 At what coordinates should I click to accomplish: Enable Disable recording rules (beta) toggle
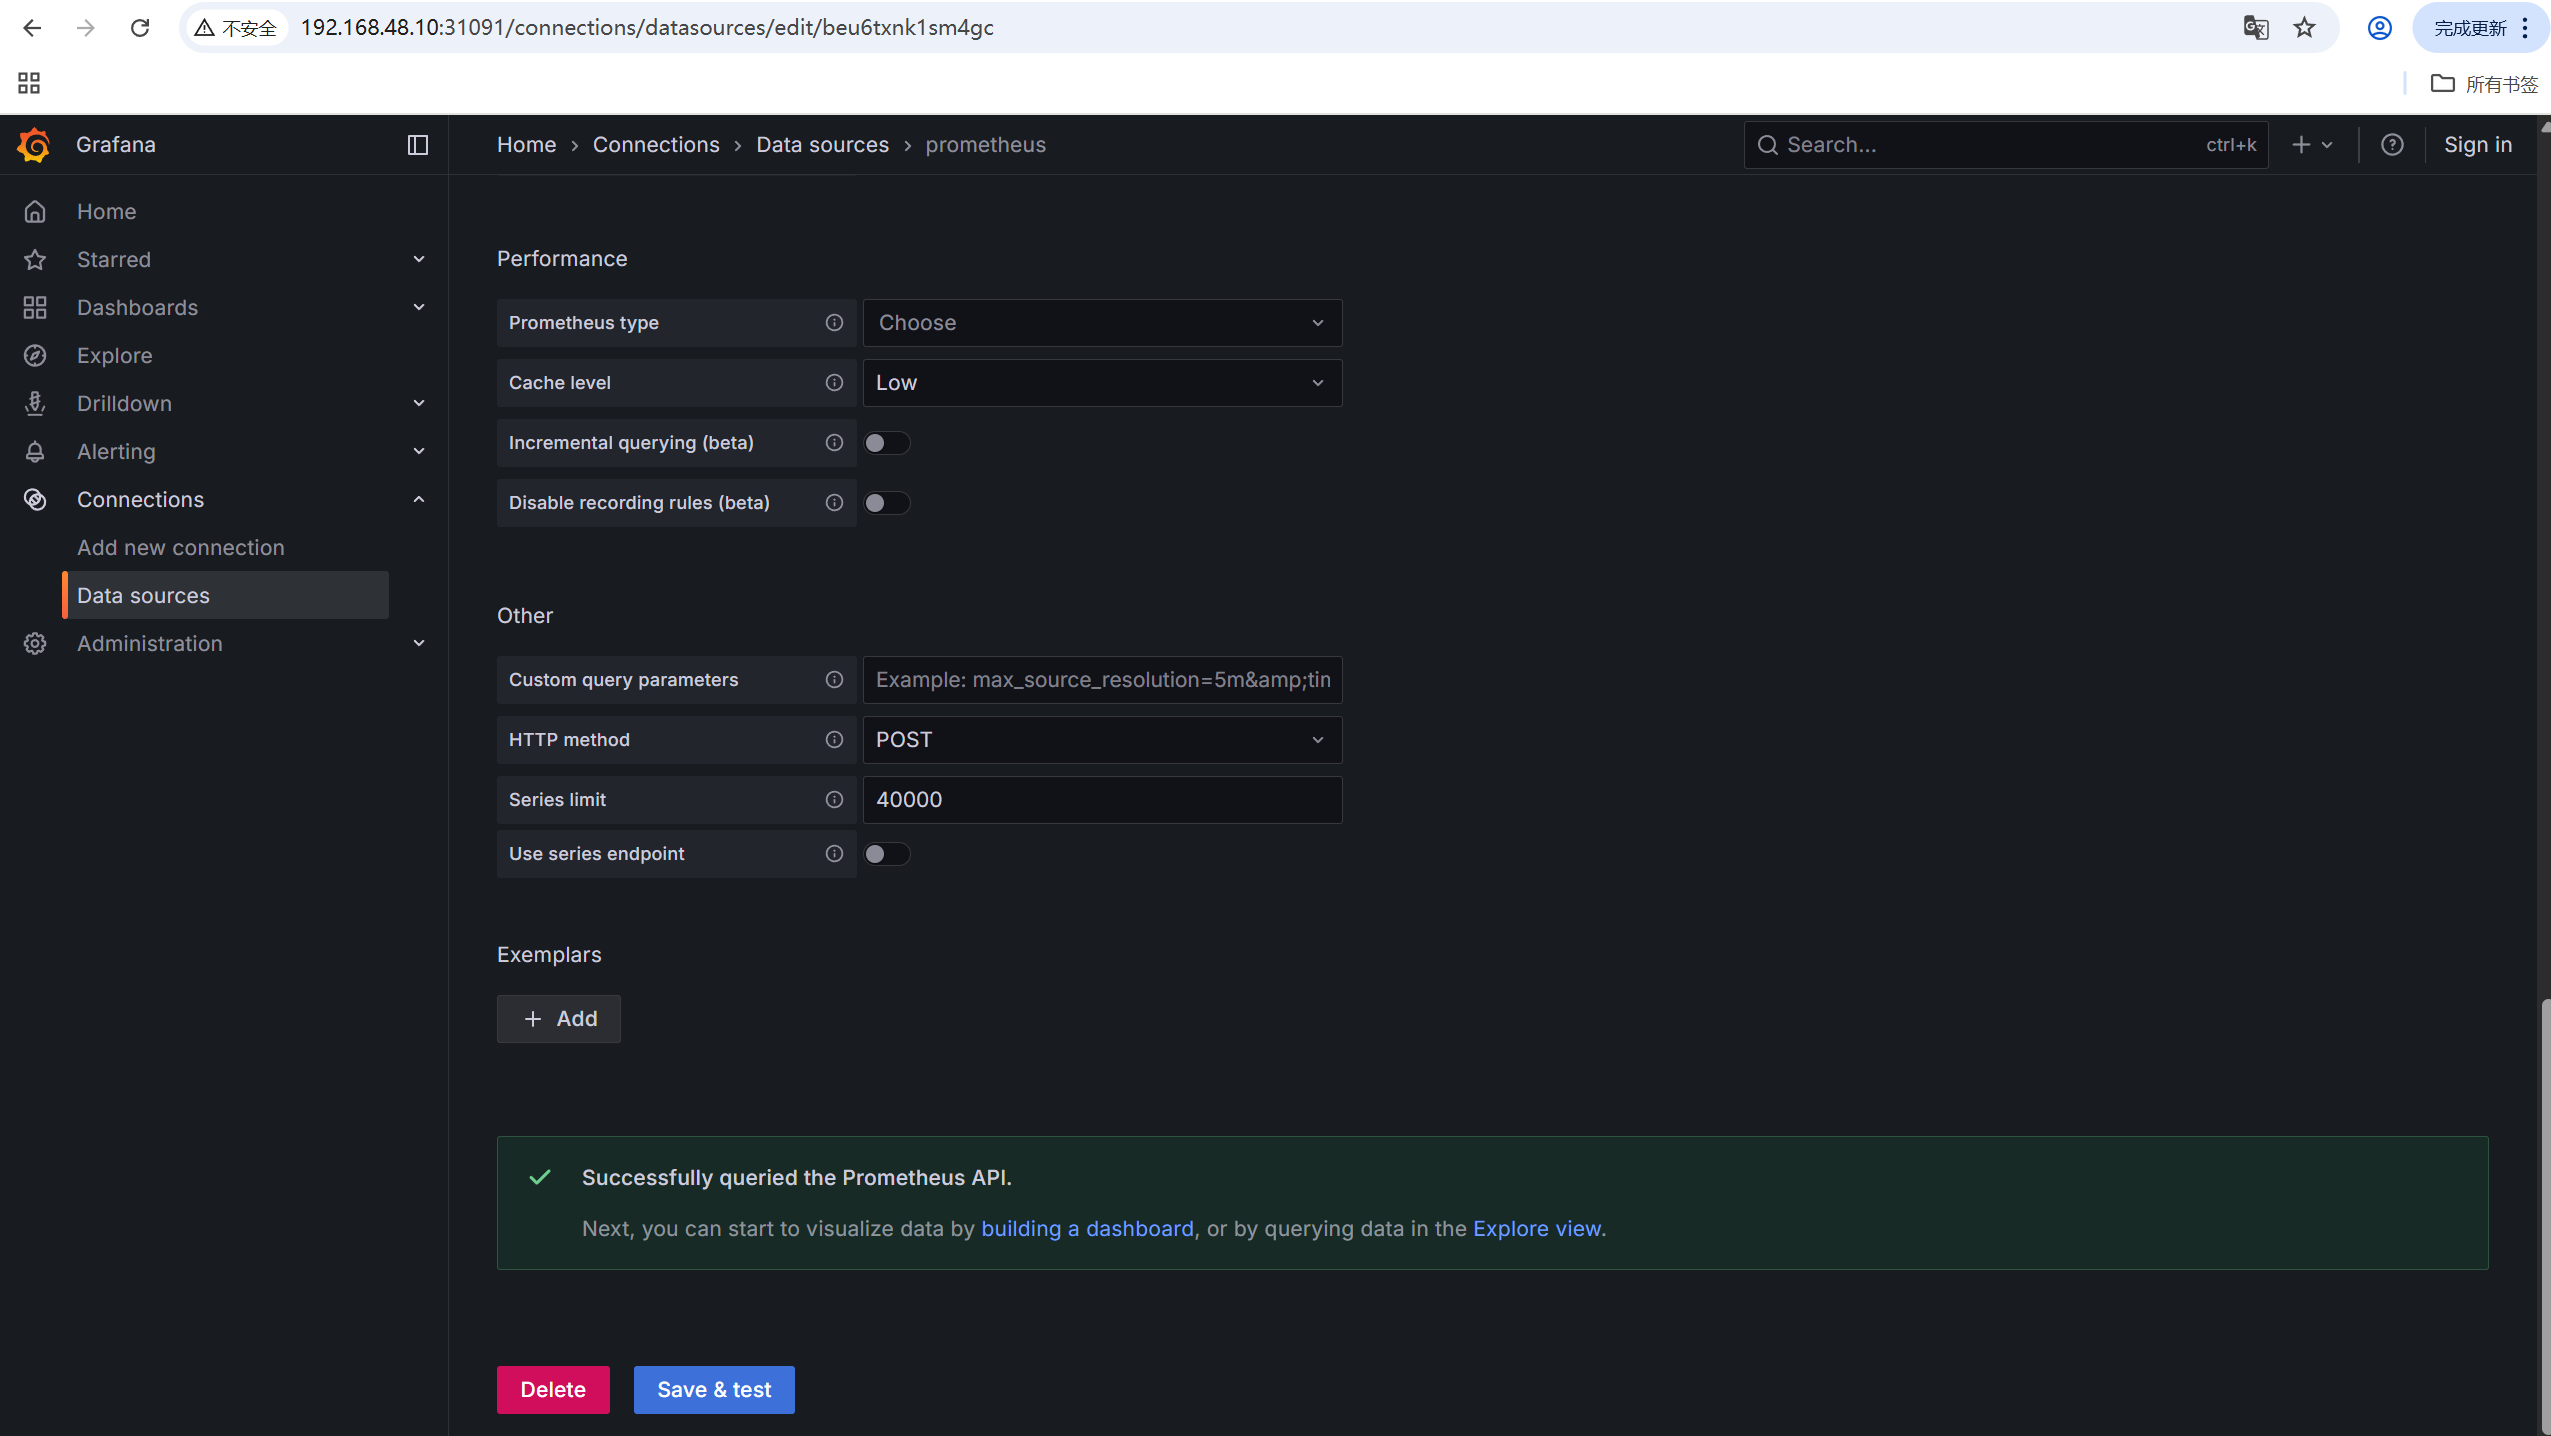pos(887,503)
